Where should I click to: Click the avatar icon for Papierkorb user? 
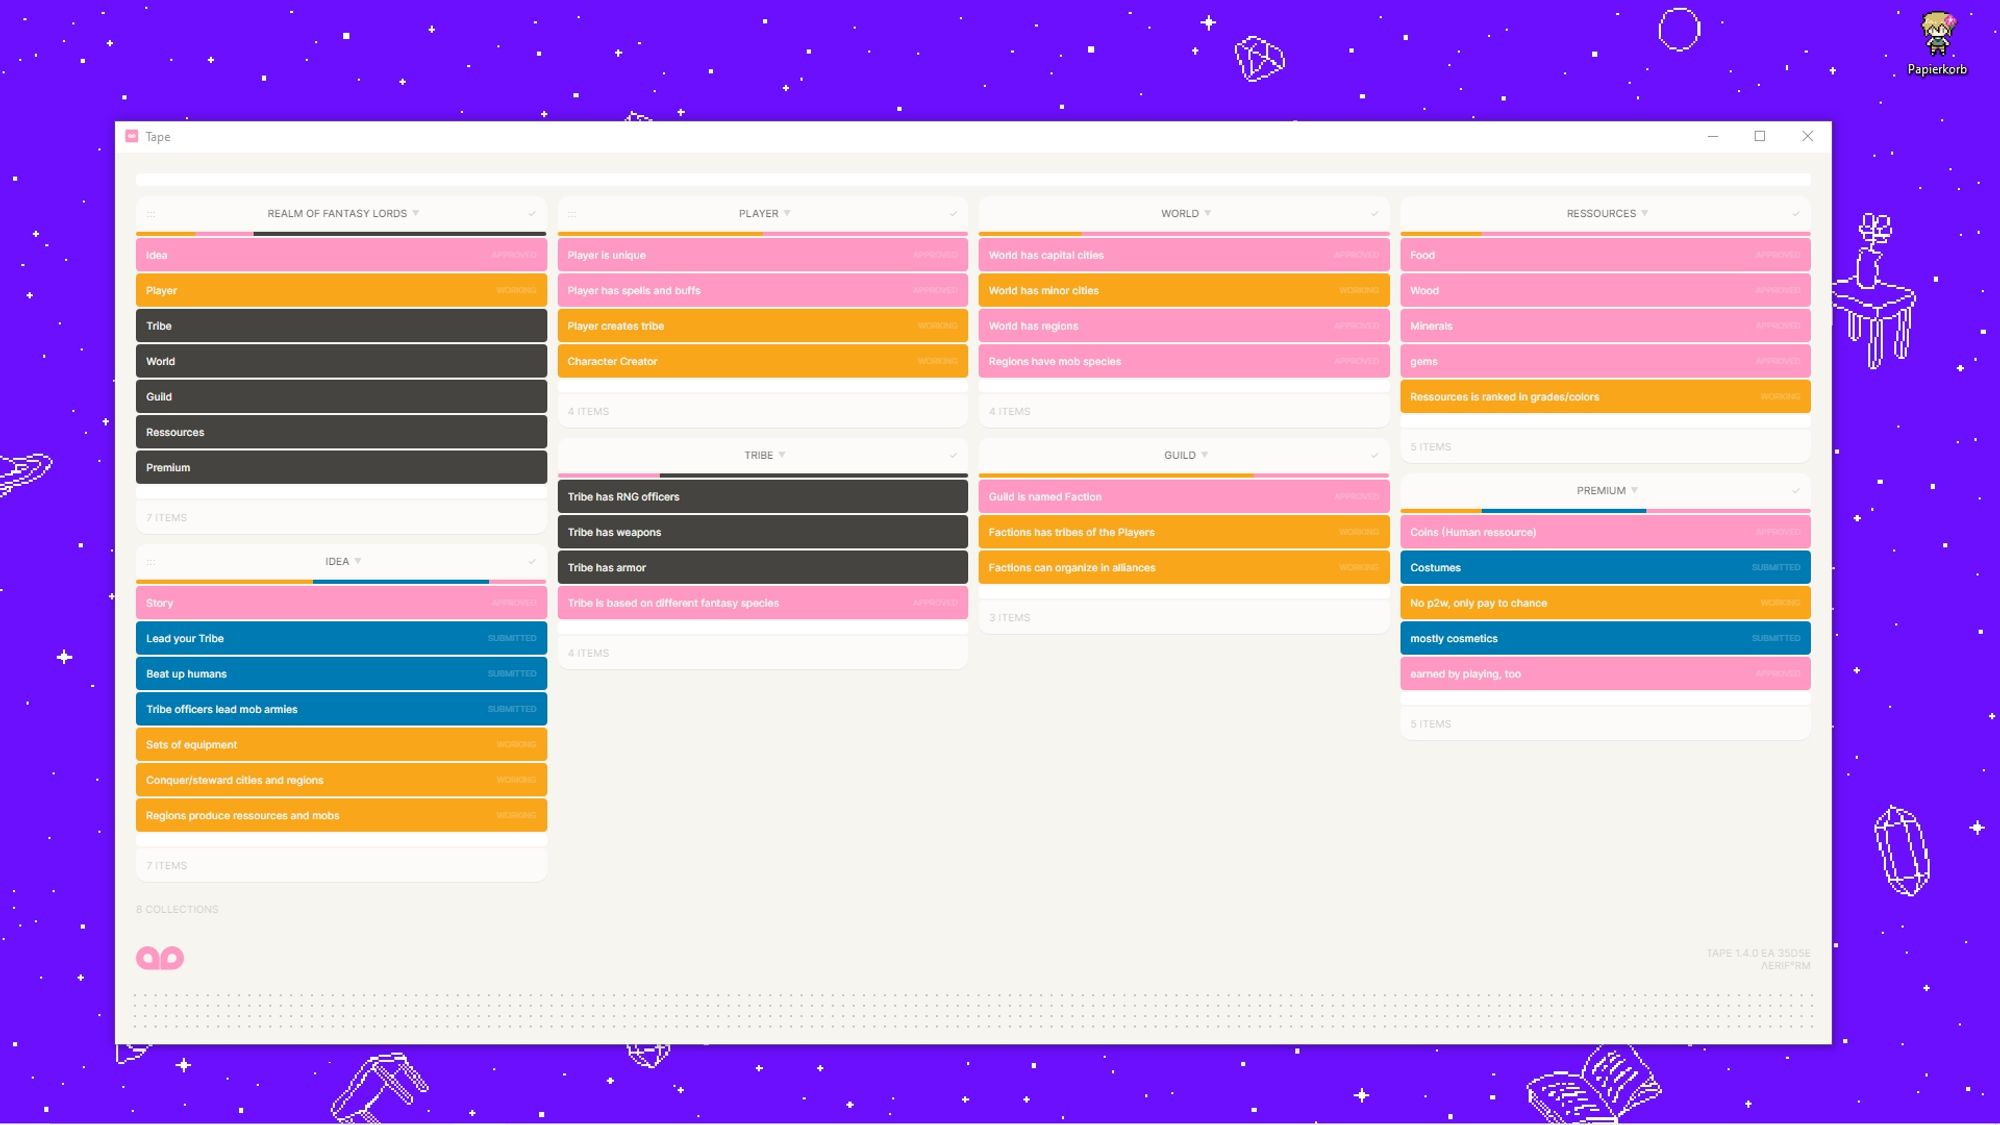point(1935,33)
